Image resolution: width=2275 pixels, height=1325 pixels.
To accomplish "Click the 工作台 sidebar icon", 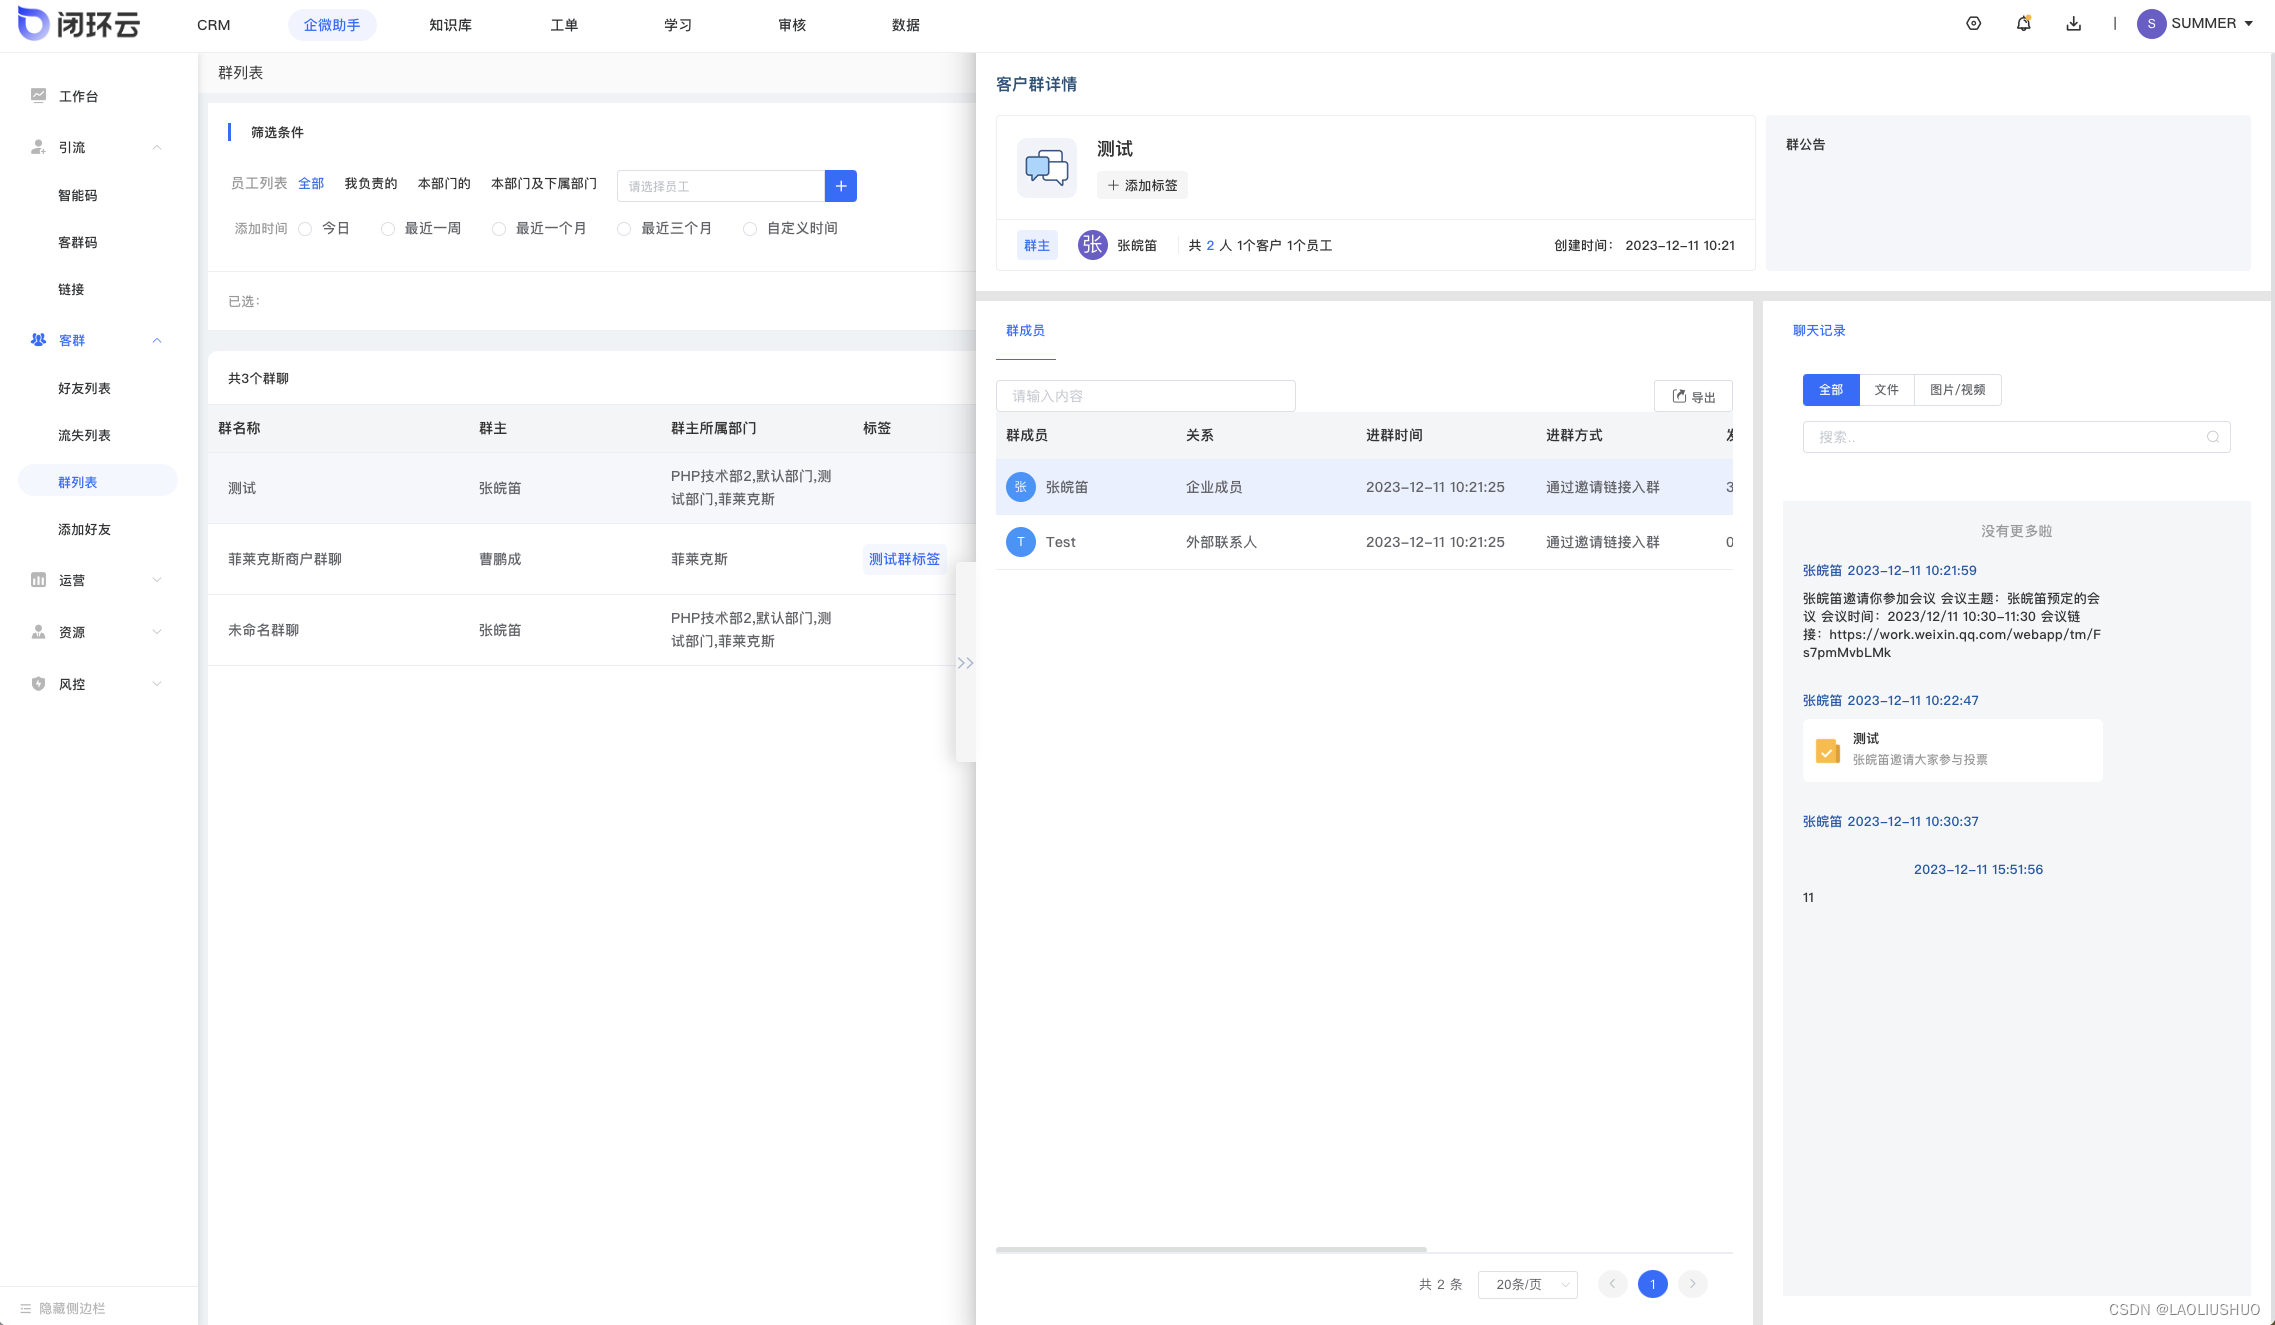I will coord(38,96).
